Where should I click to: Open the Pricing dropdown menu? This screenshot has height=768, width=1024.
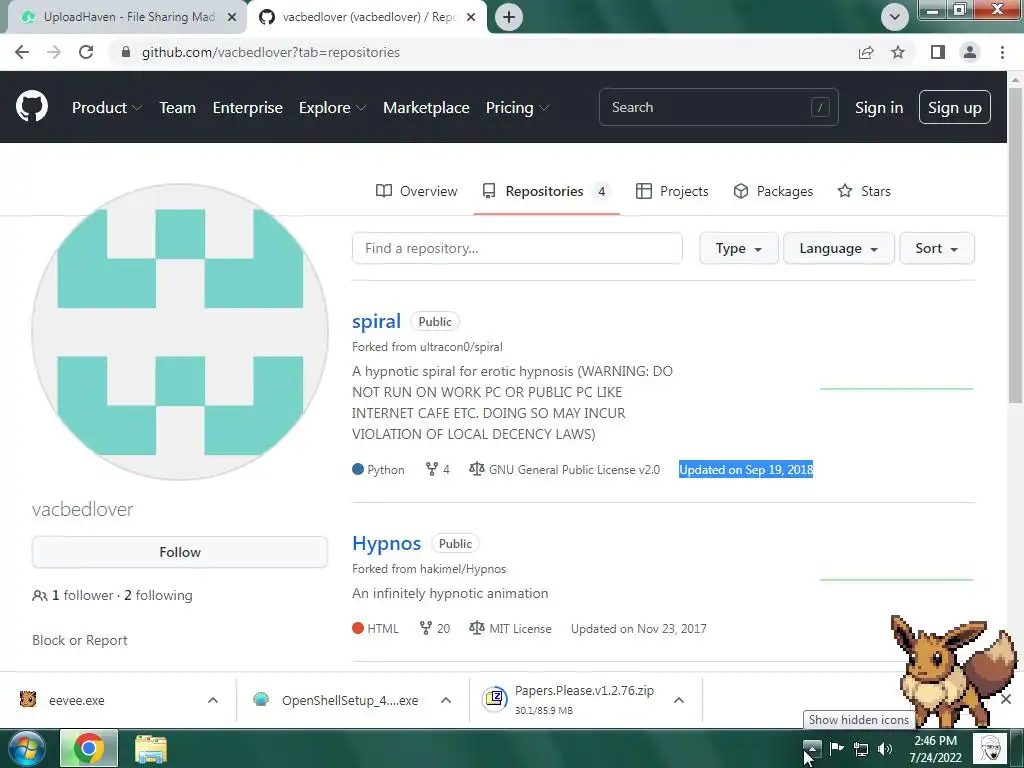point(517,108)
